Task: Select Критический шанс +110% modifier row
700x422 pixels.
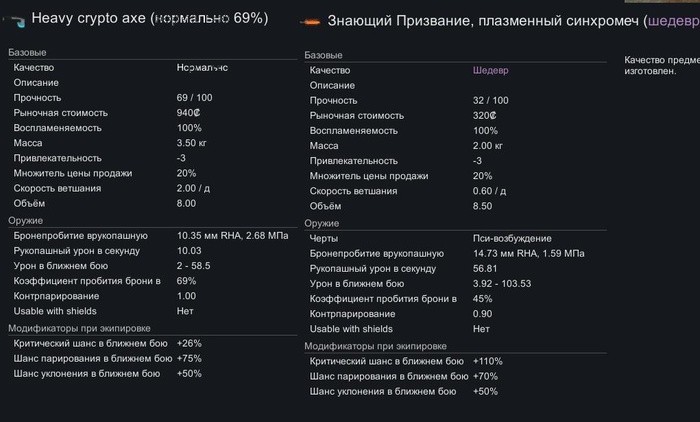Action: tap(450, 362)
